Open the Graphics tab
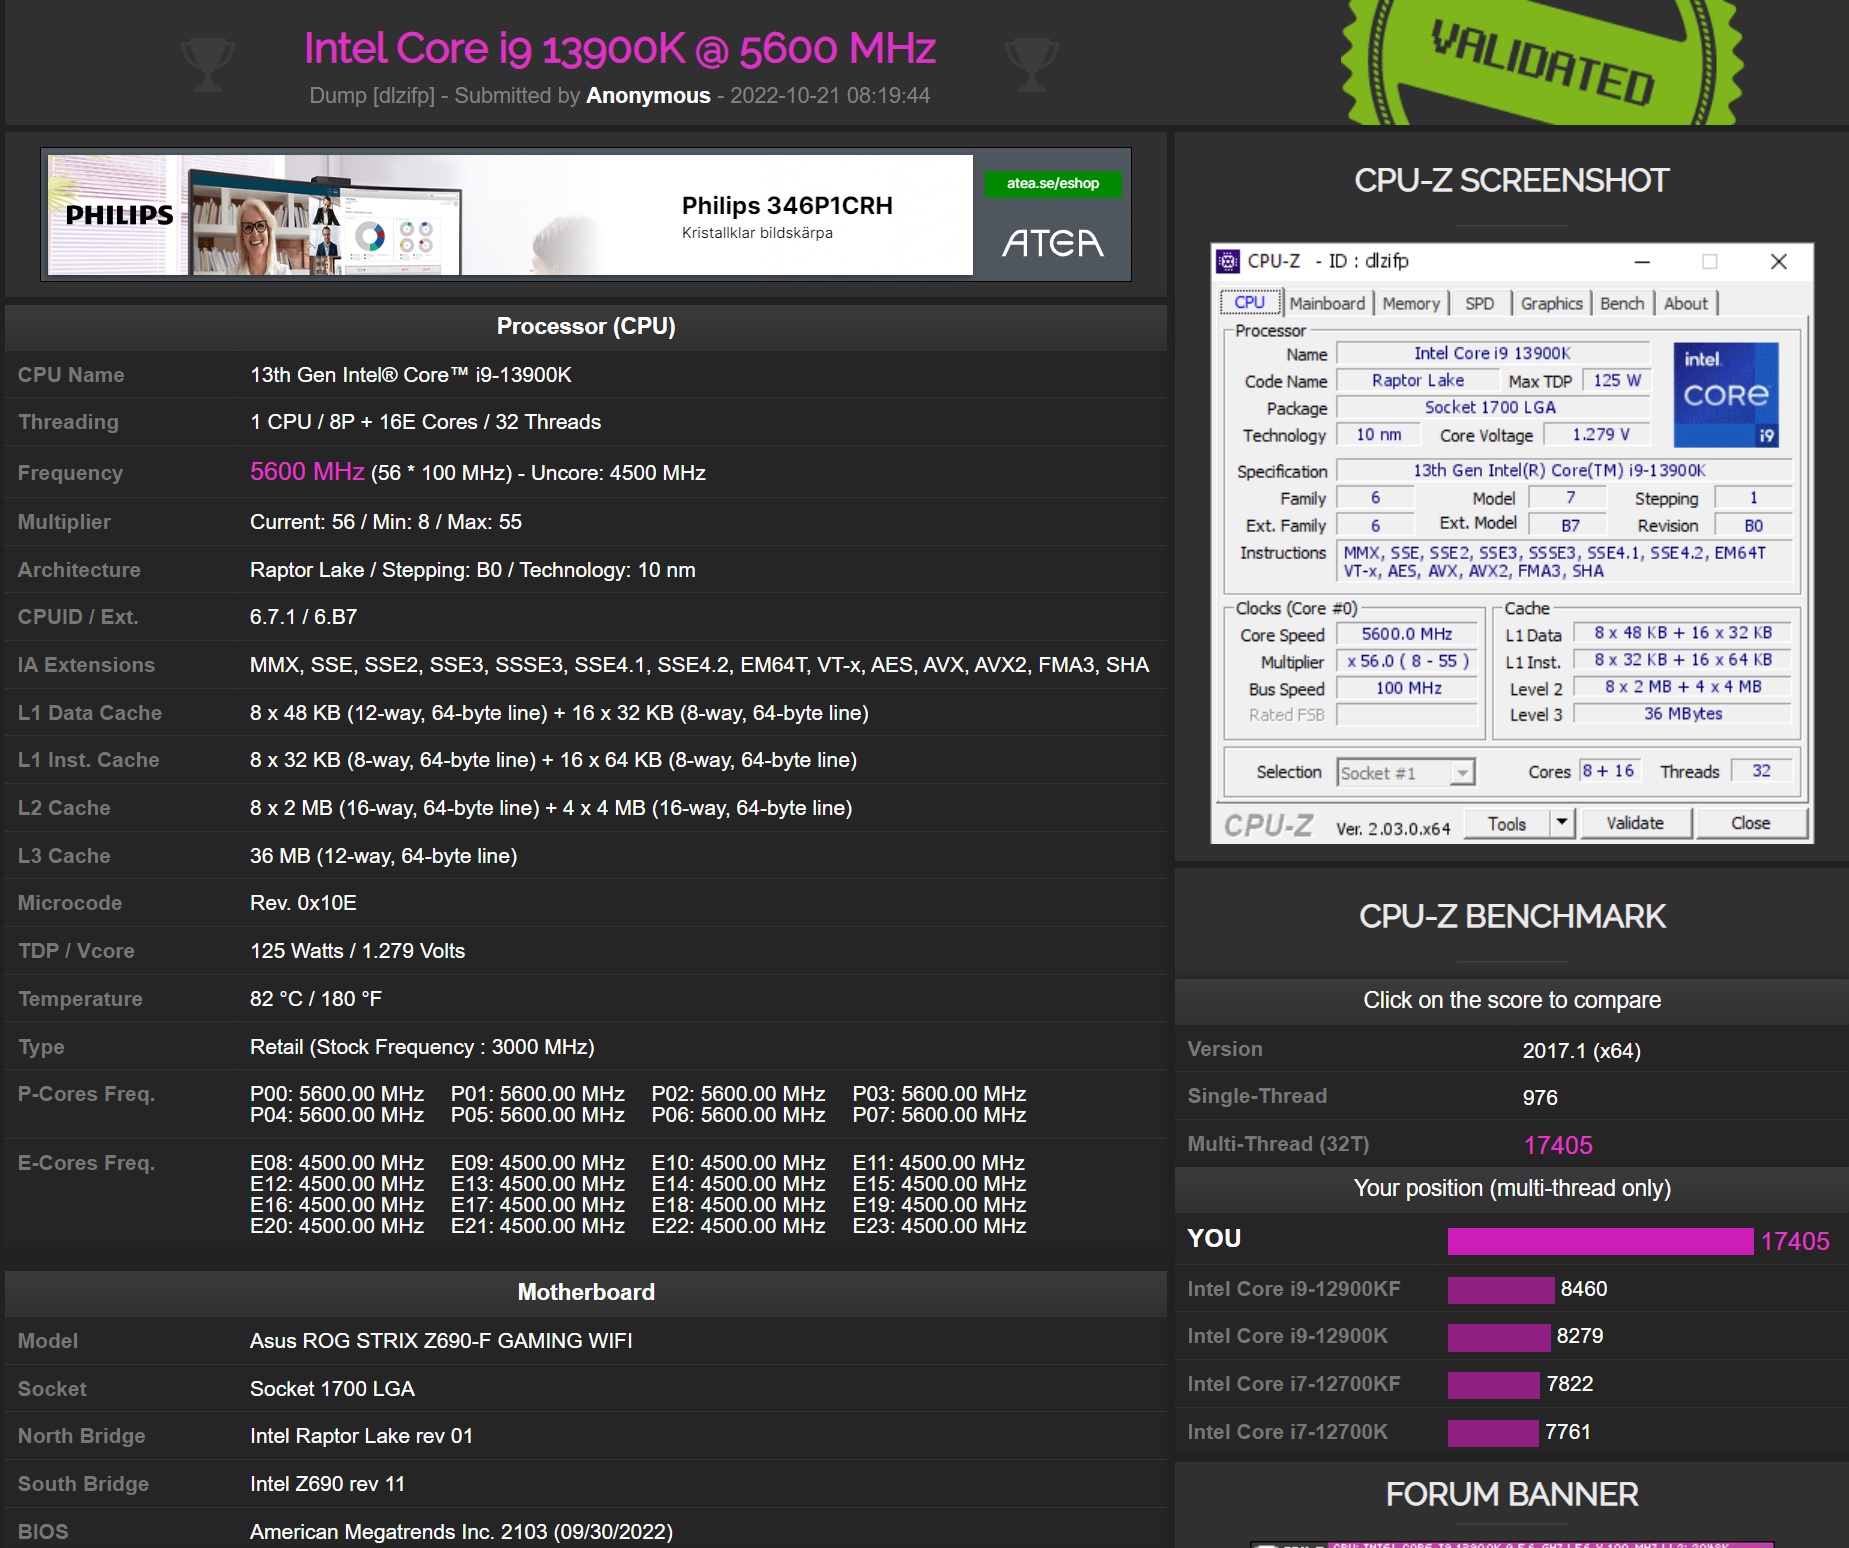 point(1552,303)
